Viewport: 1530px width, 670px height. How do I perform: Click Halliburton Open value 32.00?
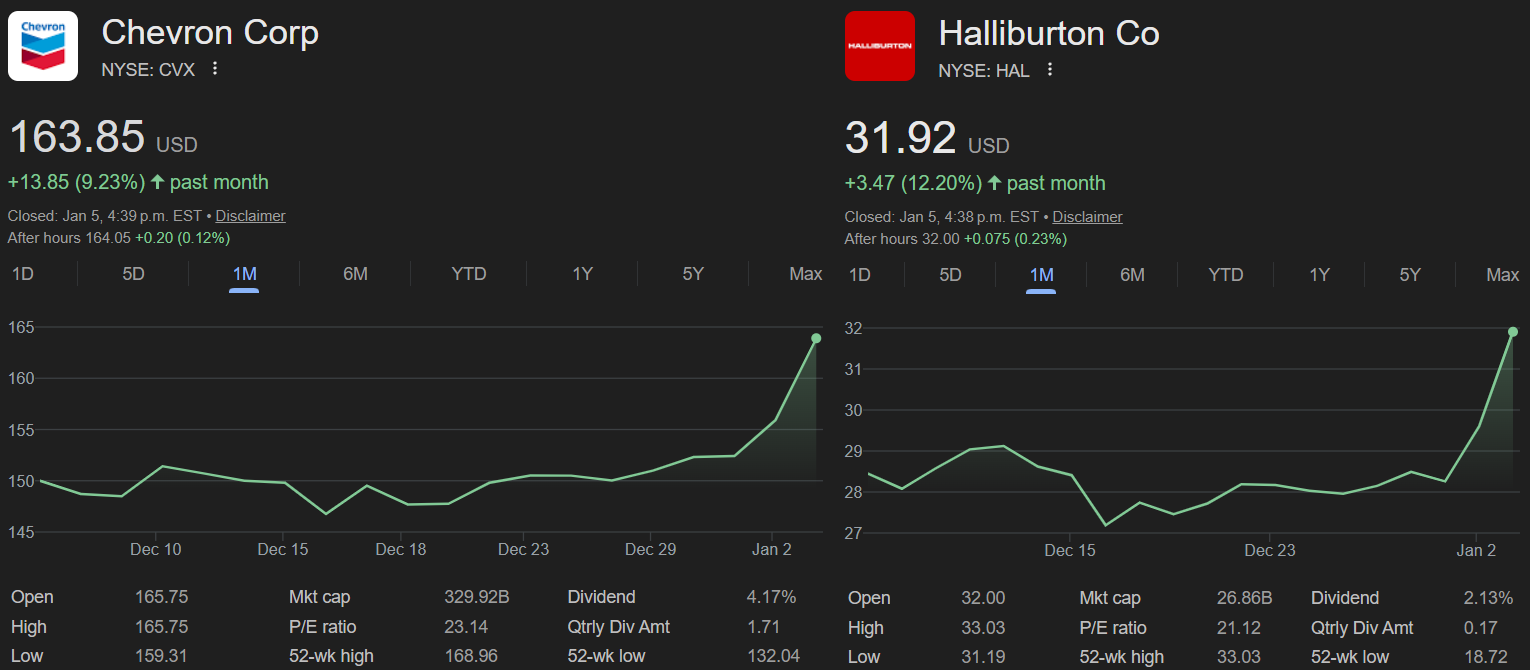pyautogui.click(x=983, y=598)
